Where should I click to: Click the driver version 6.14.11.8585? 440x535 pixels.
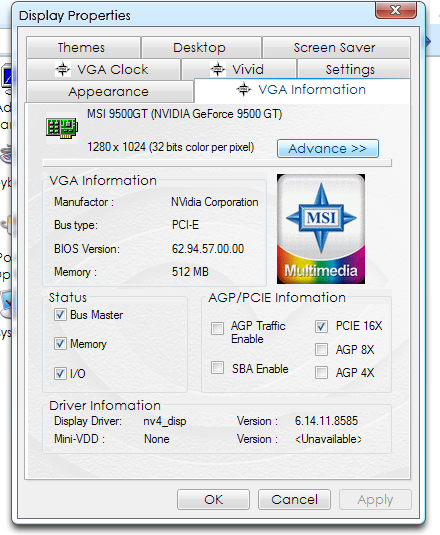click(x=326, y=421)
